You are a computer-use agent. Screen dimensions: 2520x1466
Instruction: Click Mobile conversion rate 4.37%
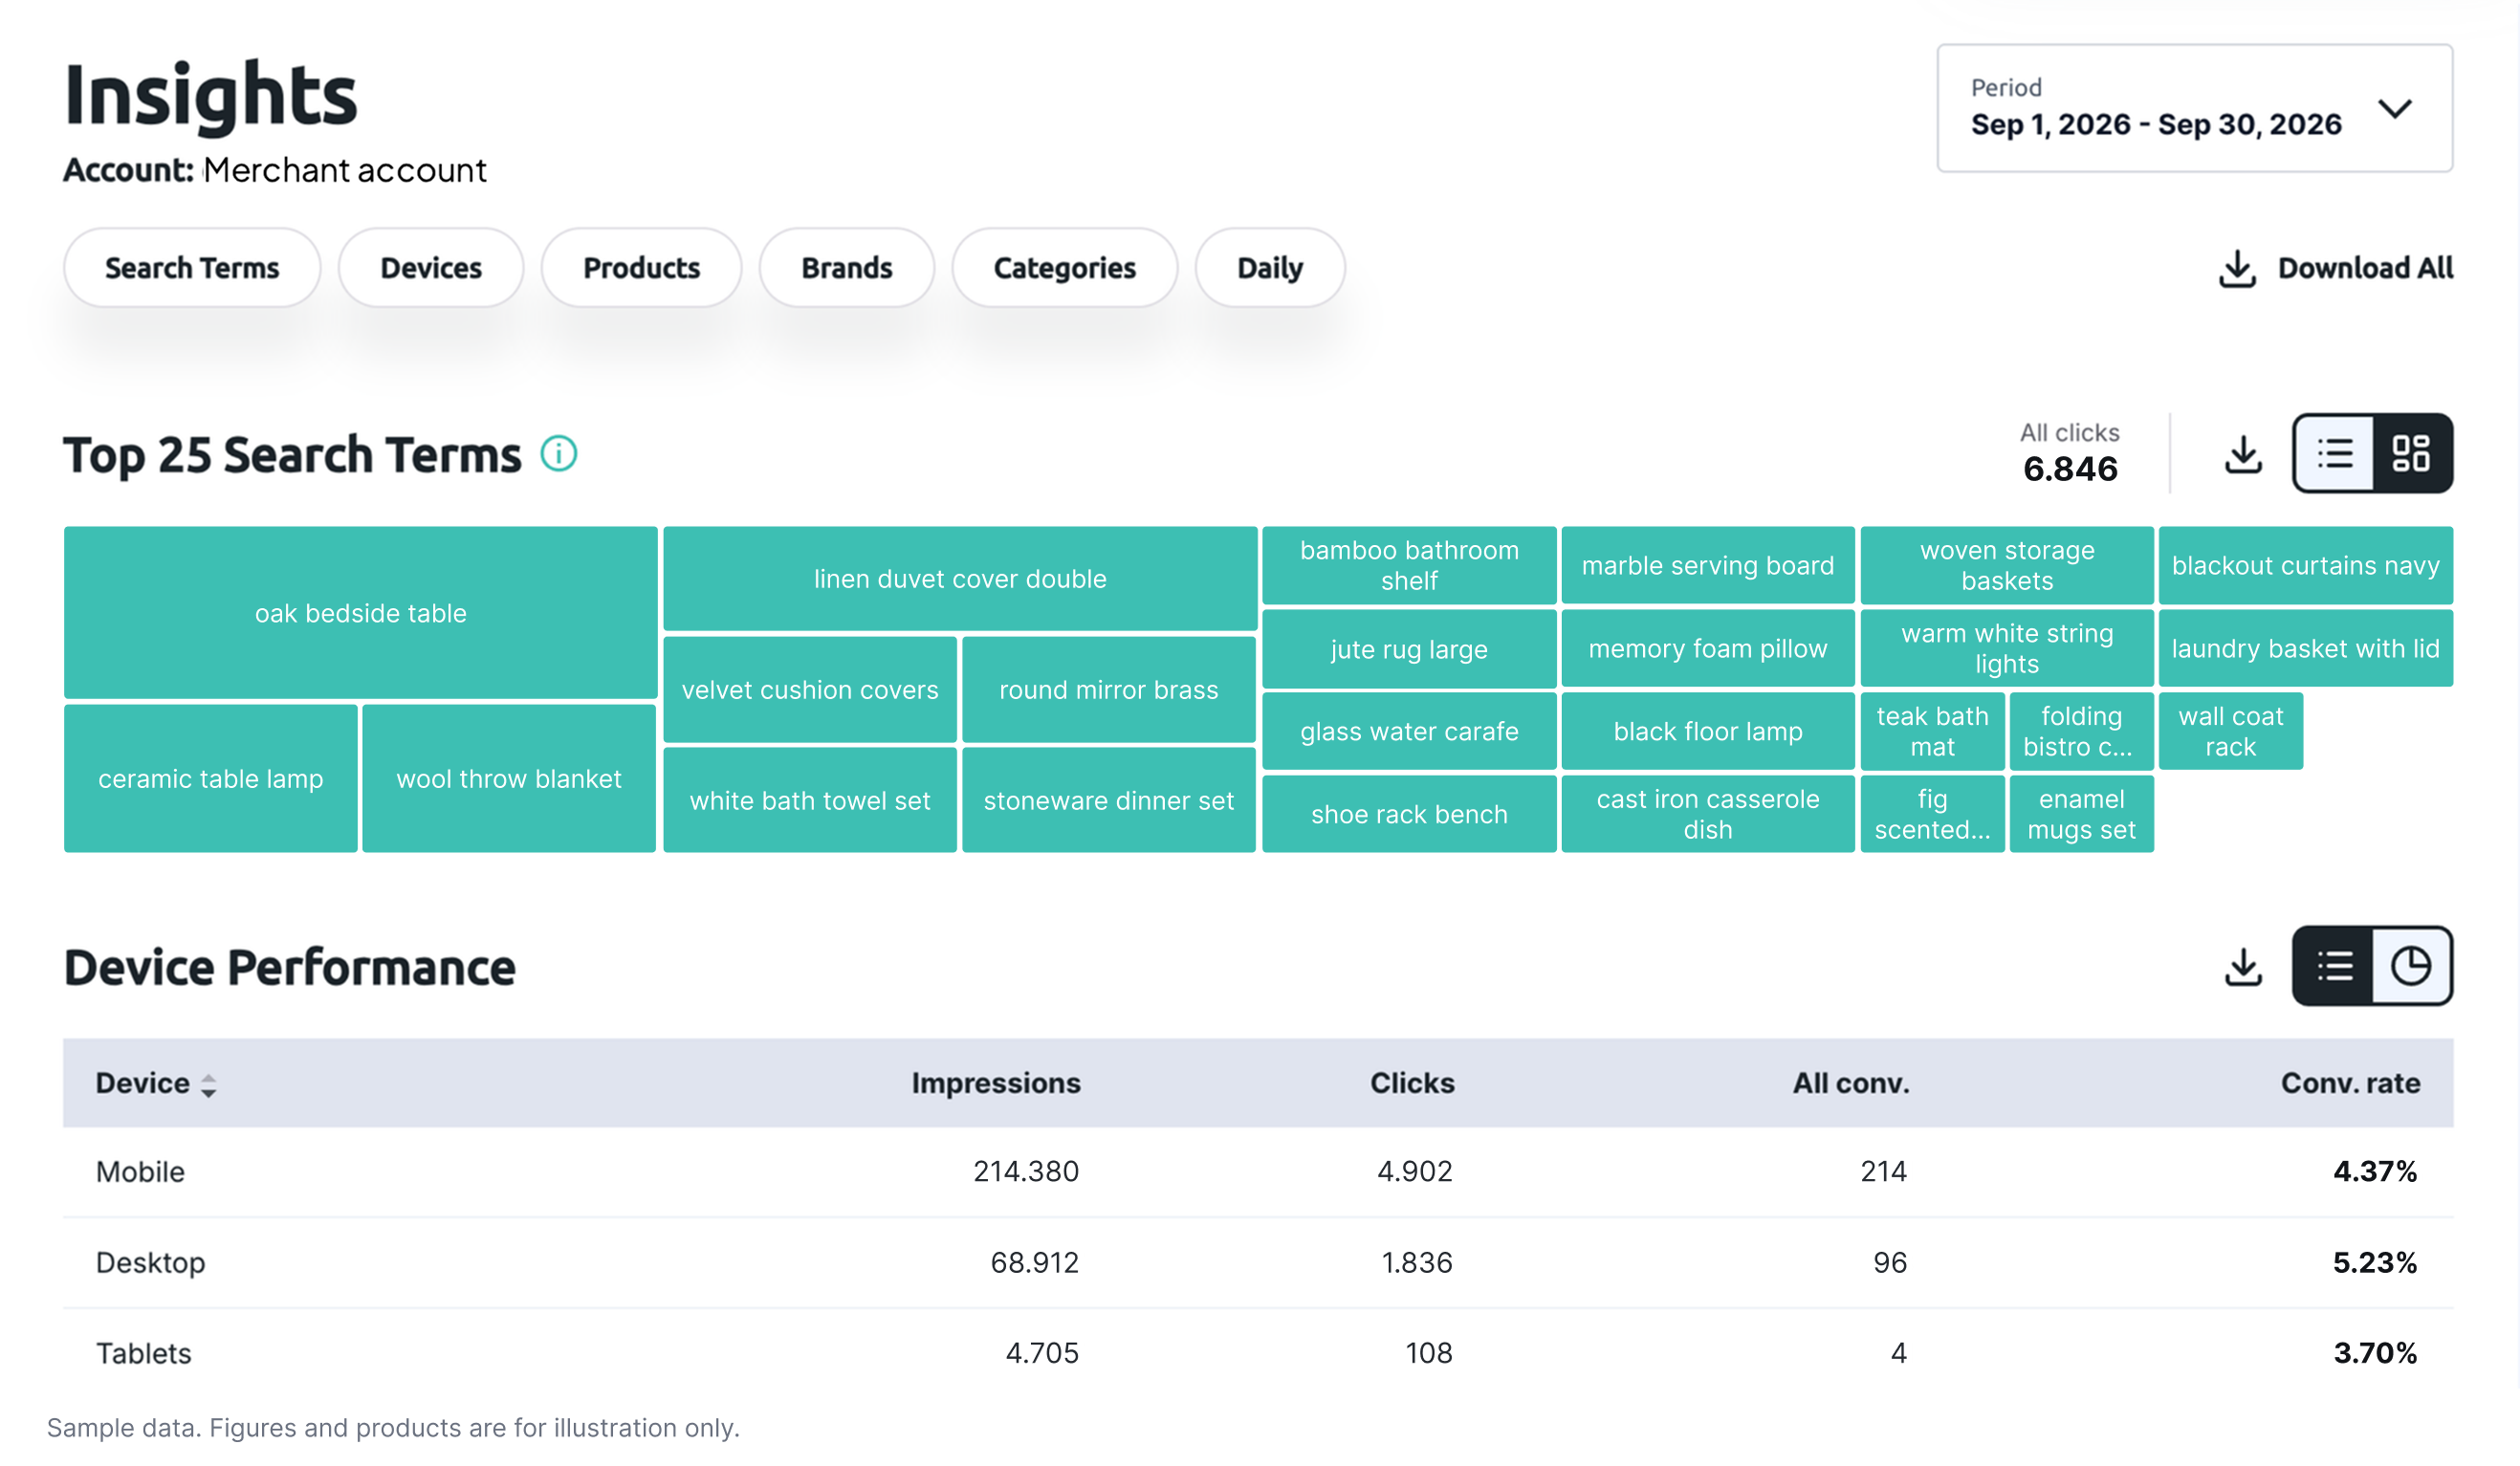tap(2375, 1172)
